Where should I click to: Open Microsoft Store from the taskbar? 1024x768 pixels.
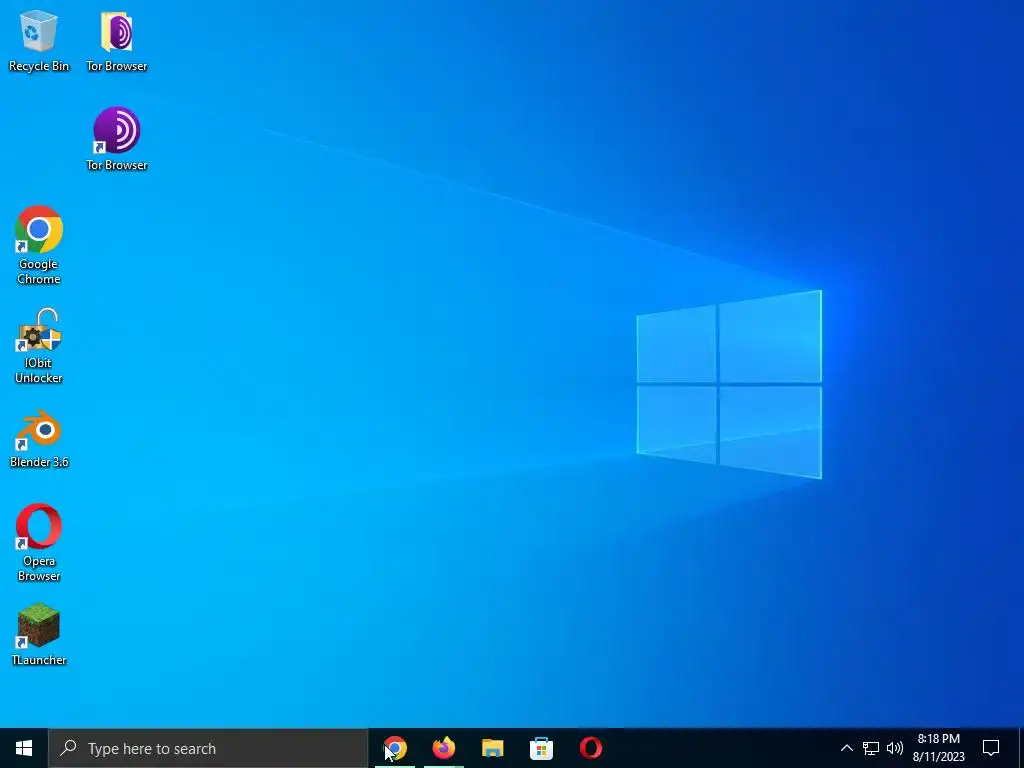[x=541, y=748]
